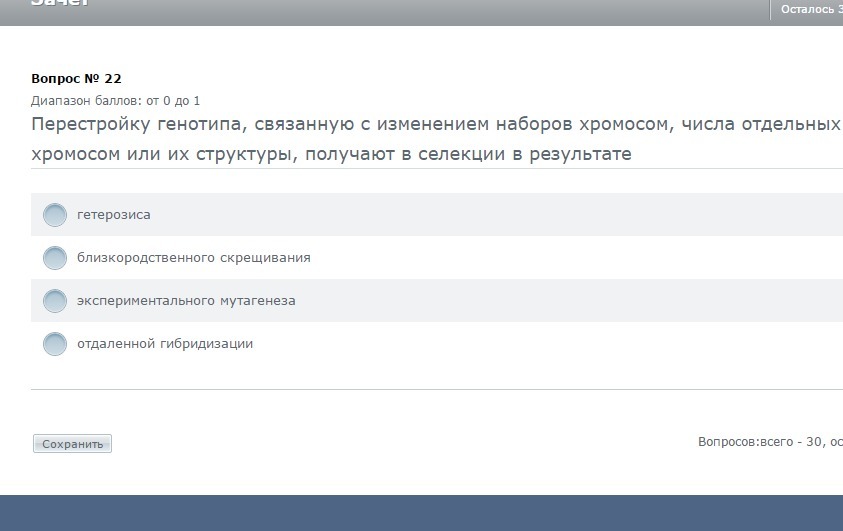The height and width of the screenshot is (531, 843).
Task: Click the answer text "гетерозиса"
Action: pos(114,215)
